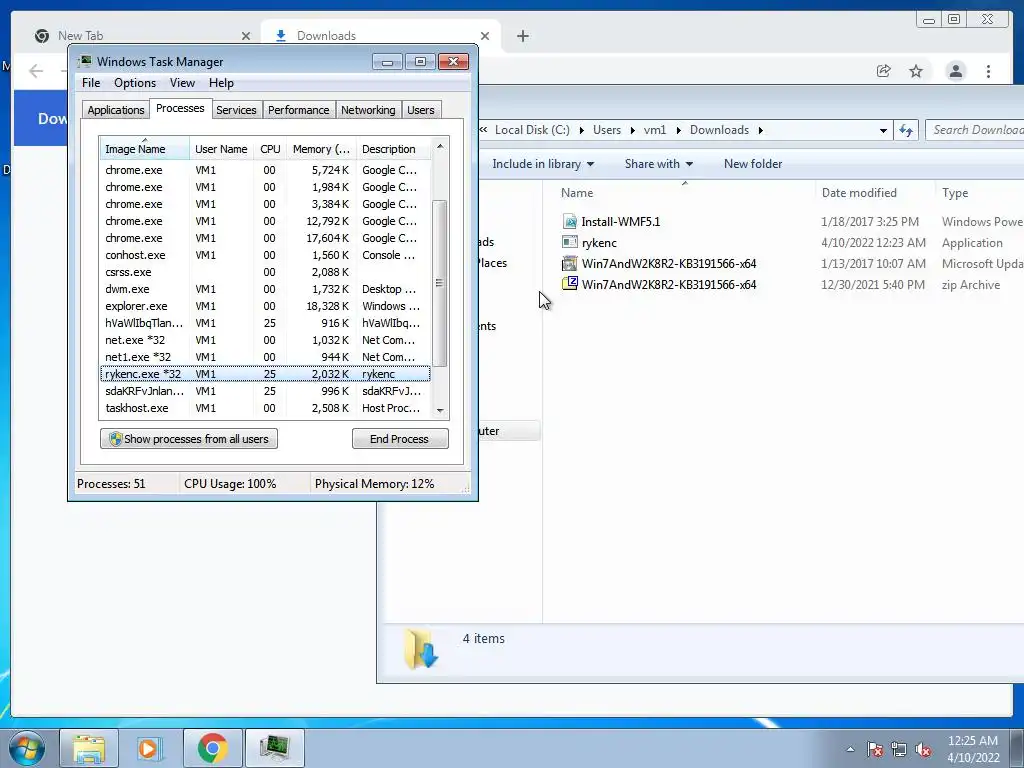Screen dimensions: 1024x768
Task: Expand Explorer address bar history dropdown
Action: coord(883,130)
